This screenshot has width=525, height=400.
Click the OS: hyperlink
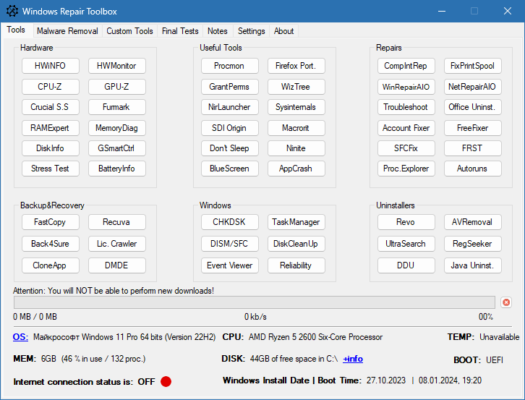[20, 337]
